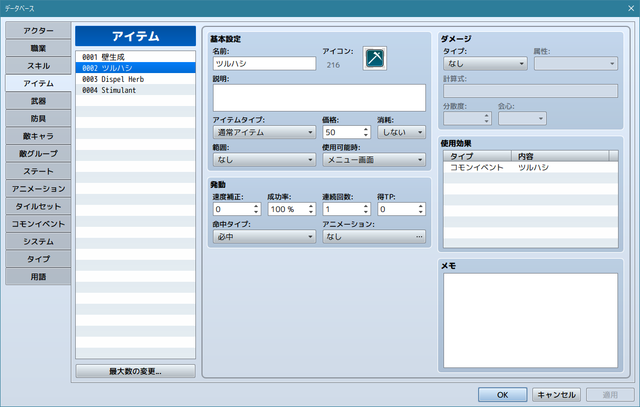Click the 最大数の変更 button

[136, 371]
